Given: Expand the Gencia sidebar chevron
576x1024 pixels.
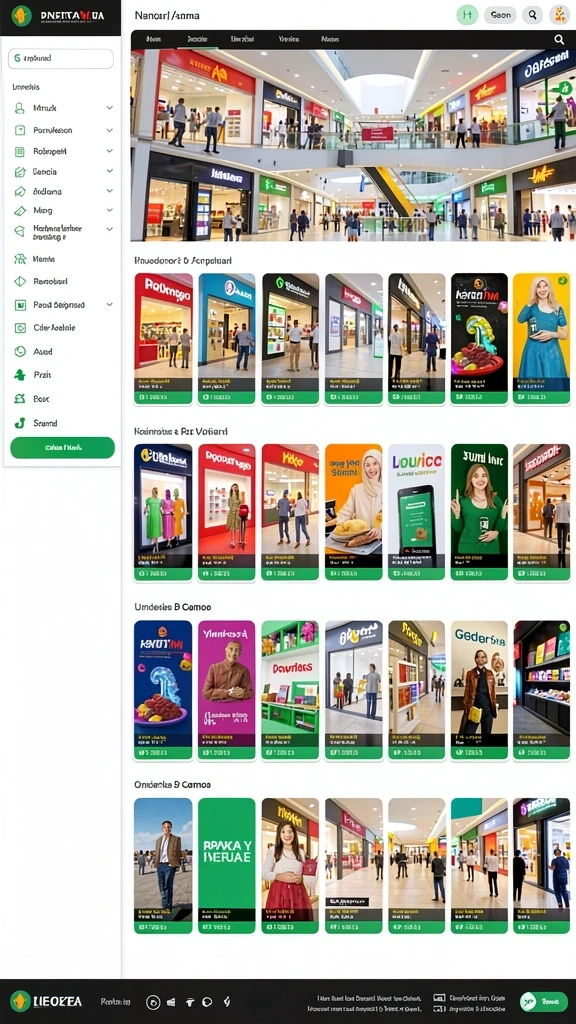Looking at the screenshot, I should click(x=110, y=172).
